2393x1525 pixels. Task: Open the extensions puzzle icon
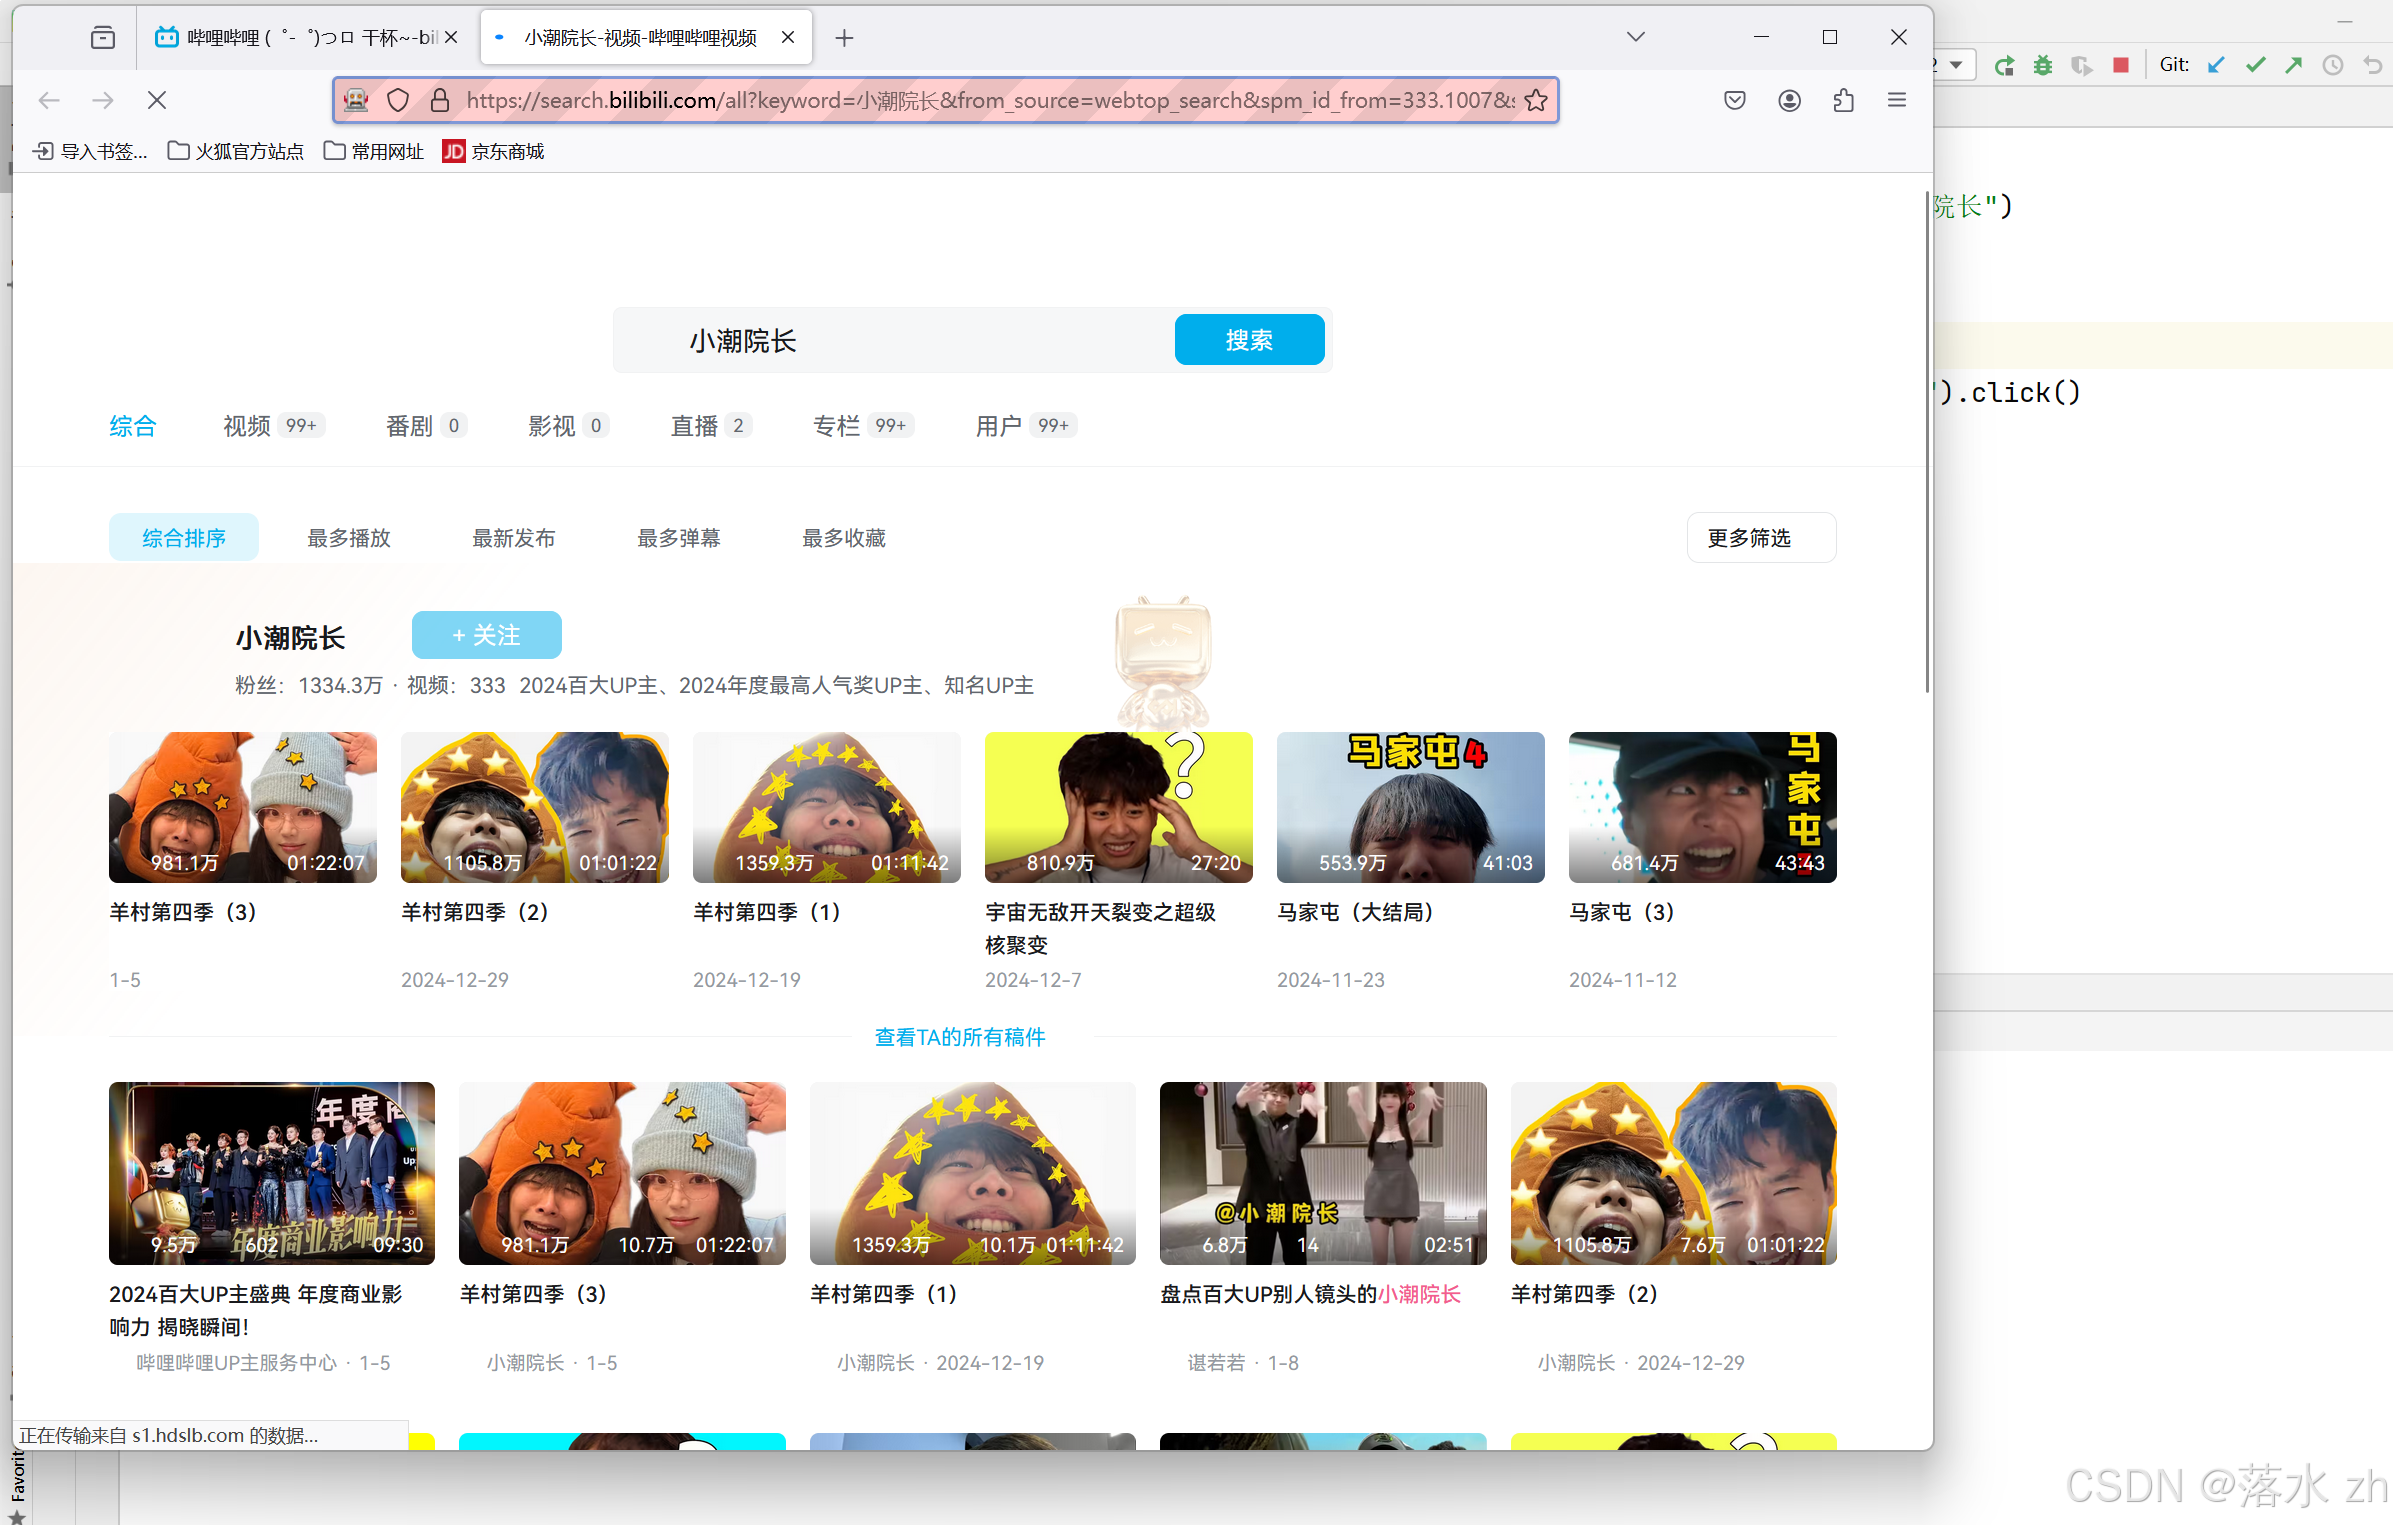[x=1843, y=100]
